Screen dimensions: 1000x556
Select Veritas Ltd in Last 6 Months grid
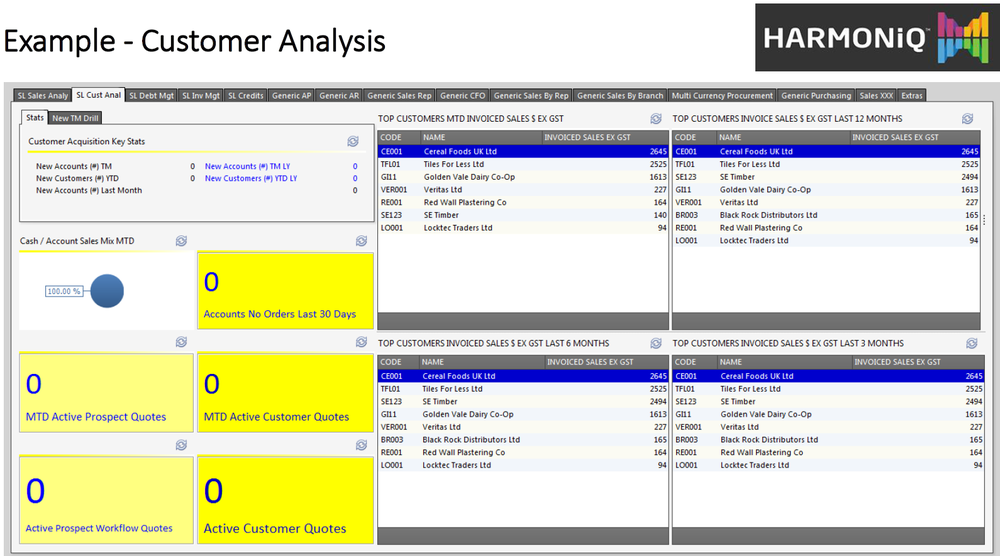pos(523,427)
